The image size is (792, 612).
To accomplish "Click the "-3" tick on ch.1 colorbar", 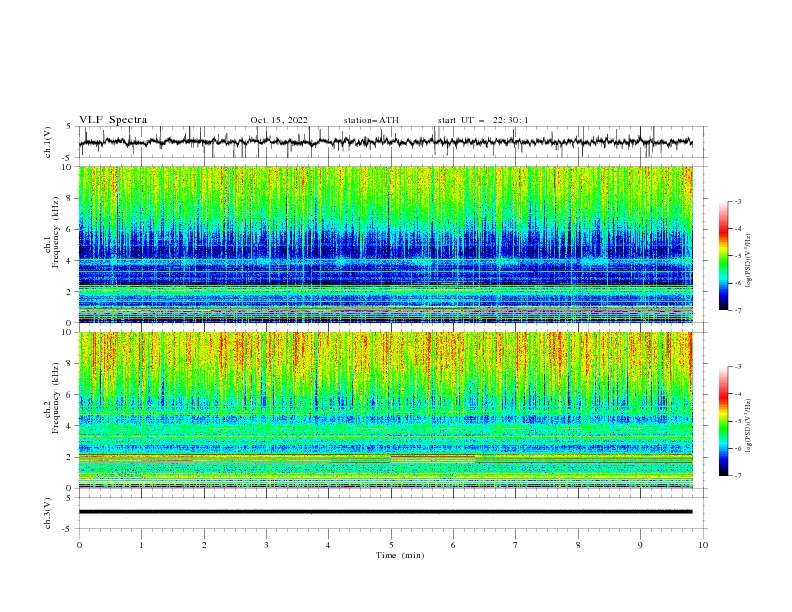I will pos(738,201).
